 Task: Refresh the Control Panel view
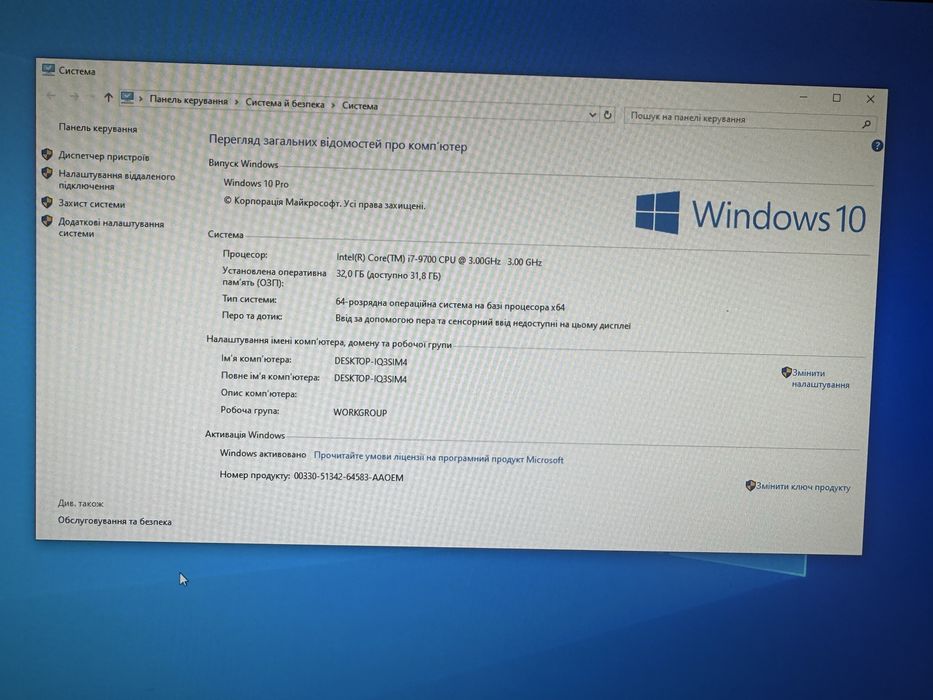(608, 115)
